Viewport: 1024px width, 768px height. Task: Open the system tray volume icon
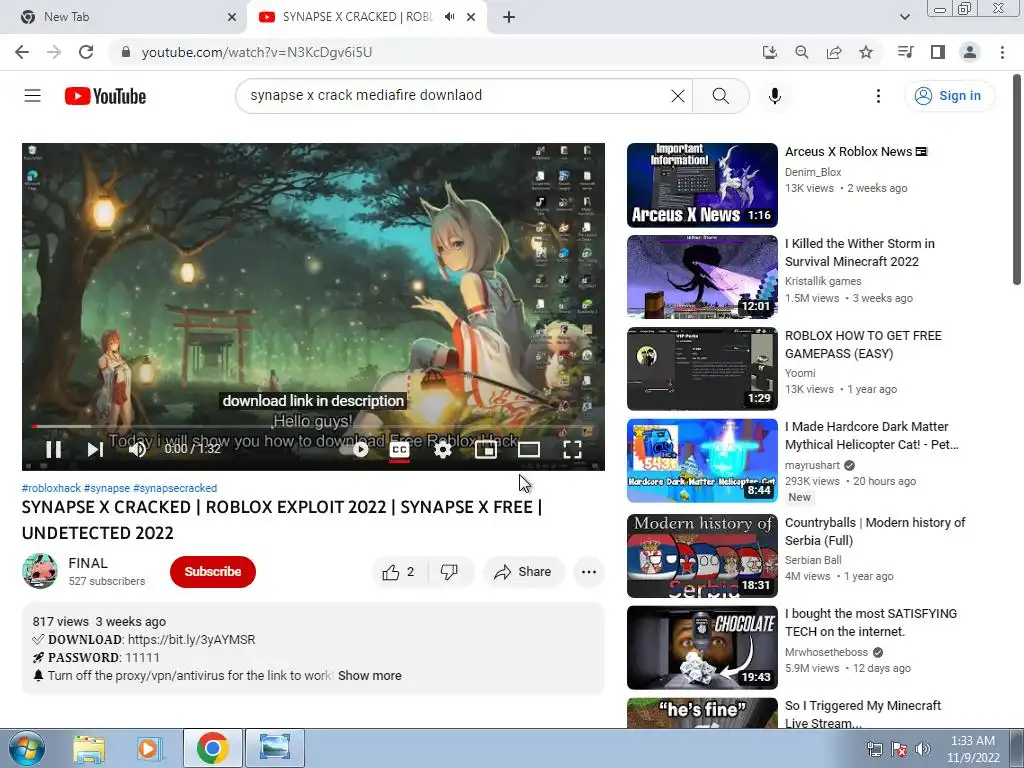tap(923, 749)
